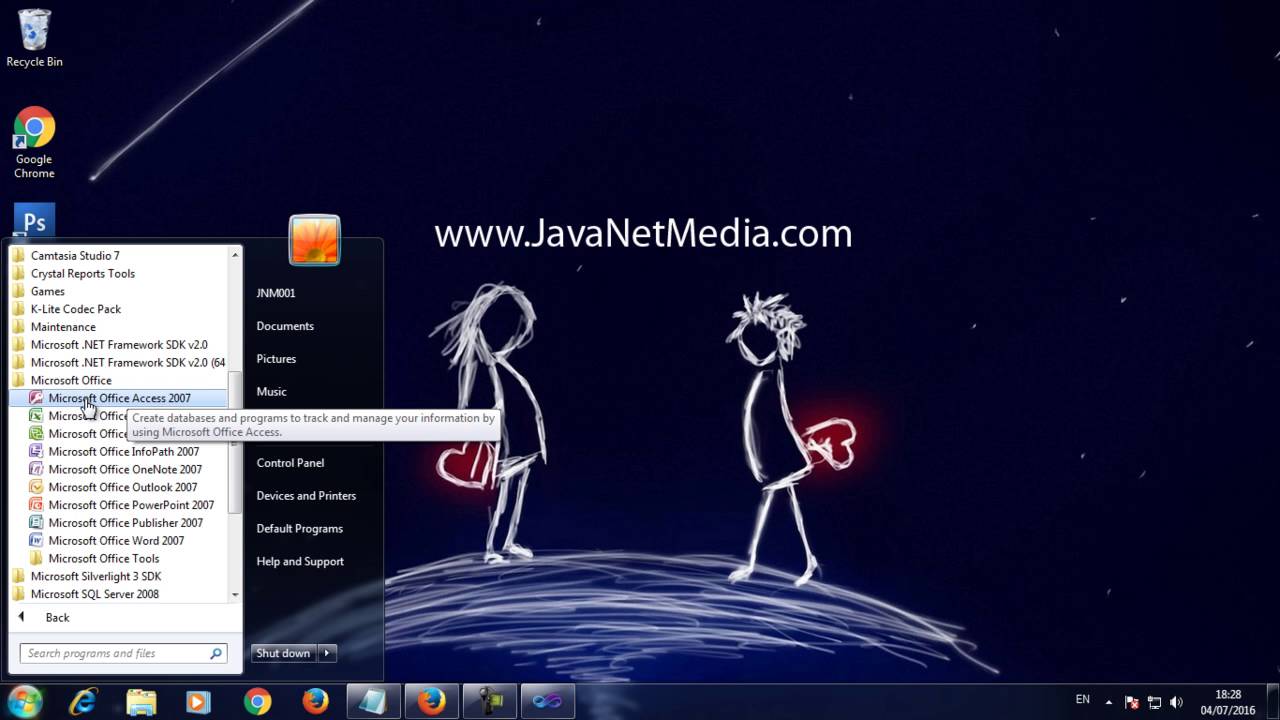Open Windows Explorer folder taskbar icon
This screenshot has width=1280, height=720.
pos(141,702)
